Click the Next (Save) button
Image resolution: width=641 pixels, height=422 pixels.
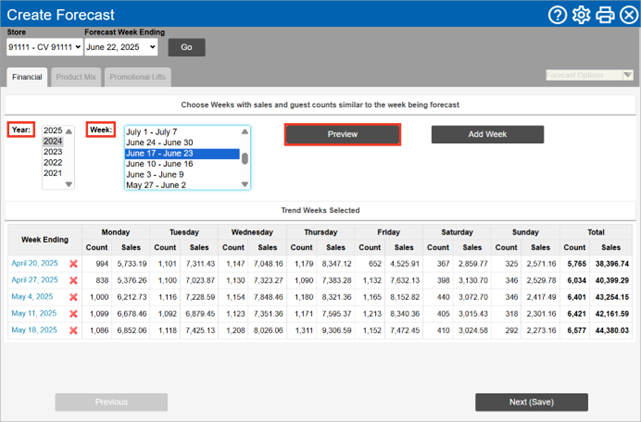coord(531,402)
